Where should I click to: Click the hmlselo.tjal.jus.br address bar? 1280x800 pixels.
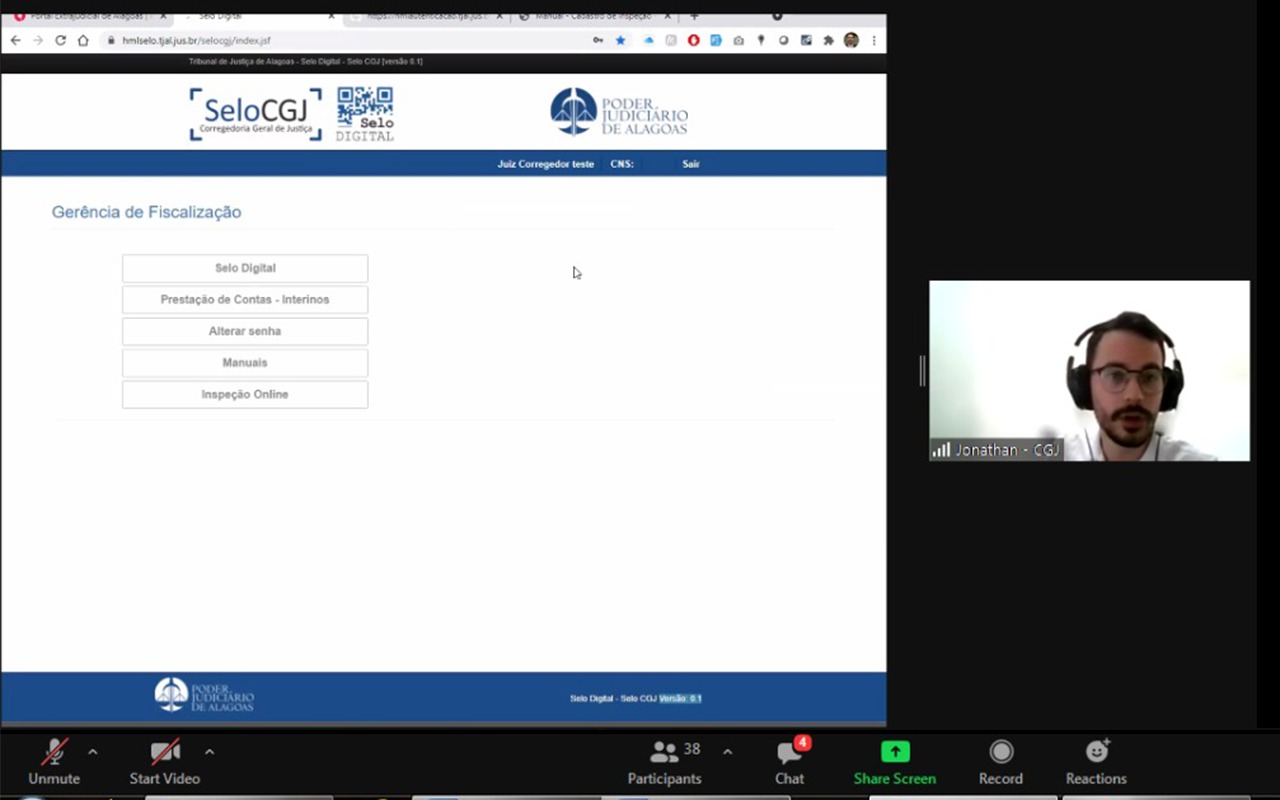click(x=300, y=41)
